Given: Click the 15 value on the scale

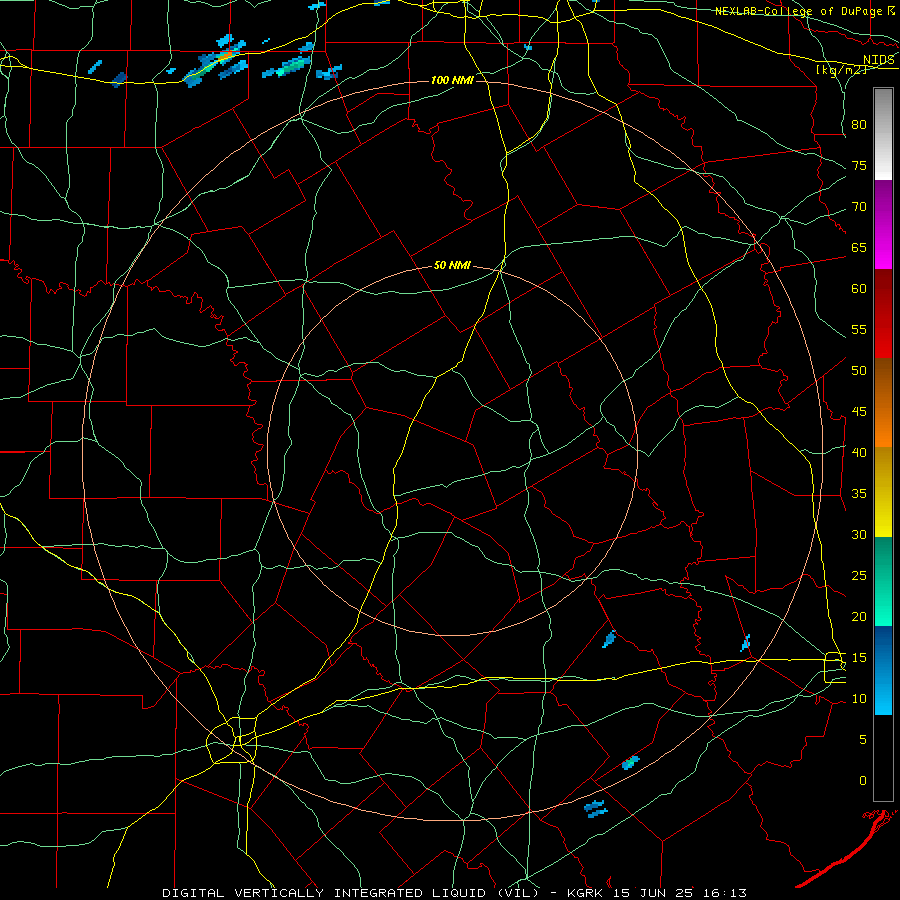Looking at the screenshot, I should [x=859, y=658].
